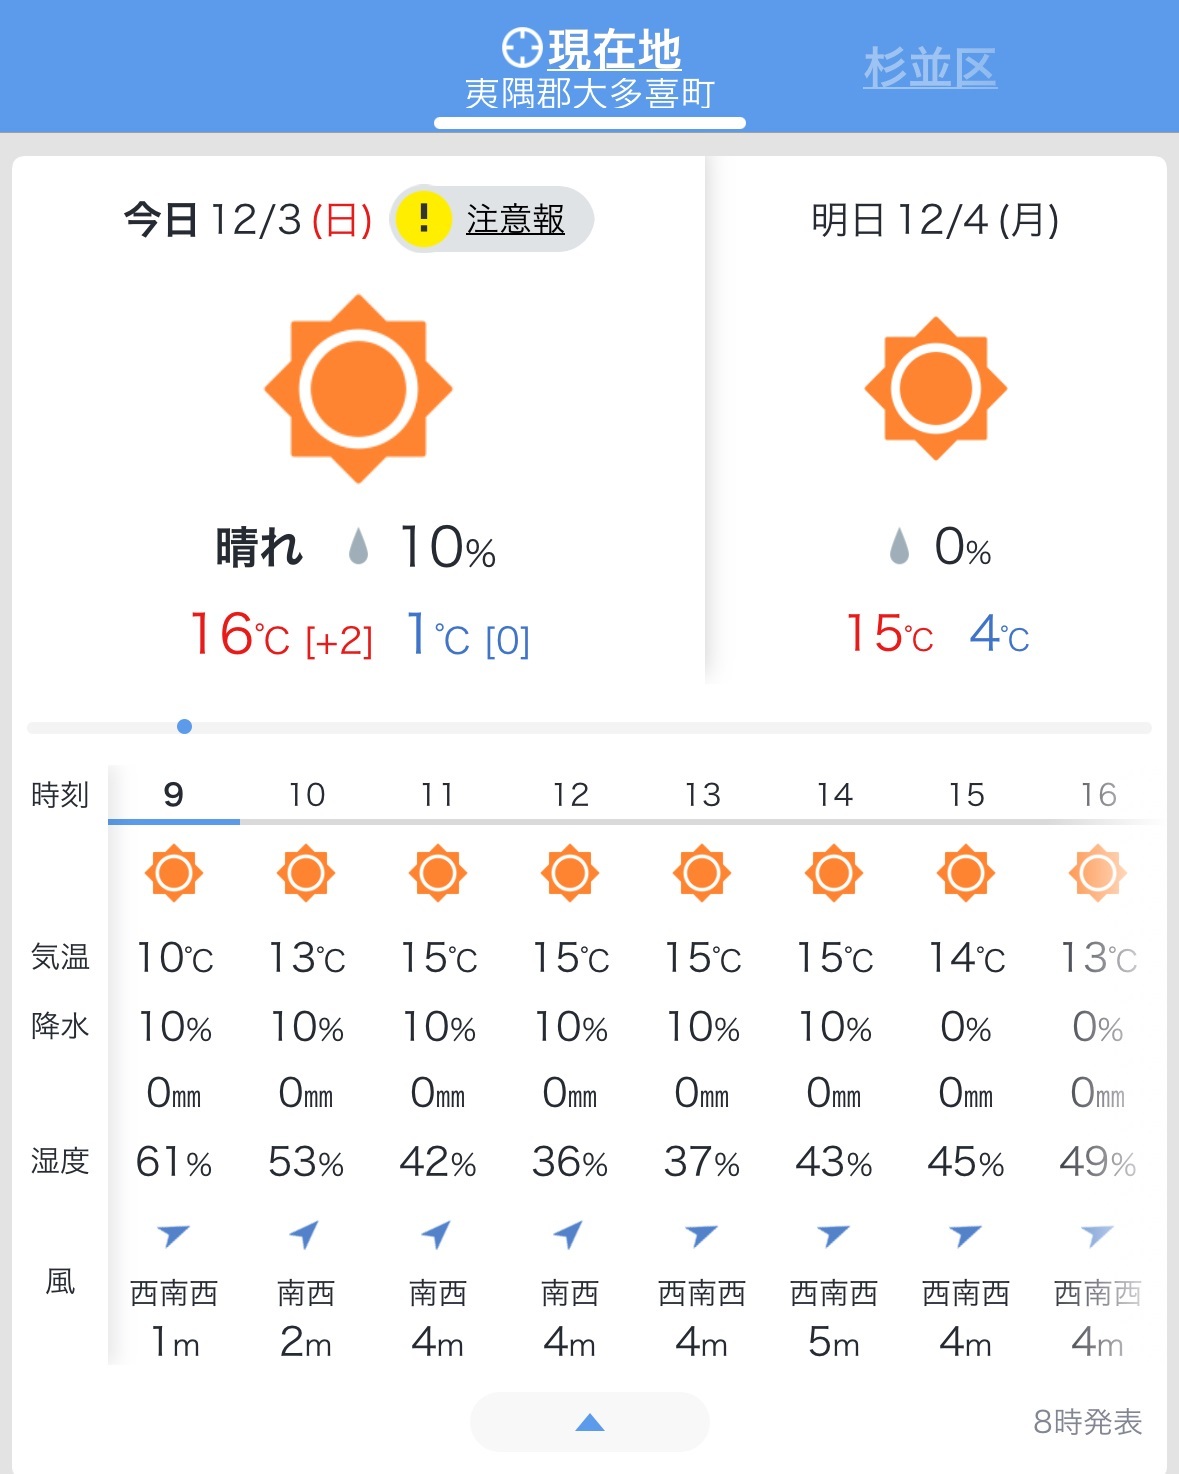Click today's 12/3 (日) date heading

[248, 219]
